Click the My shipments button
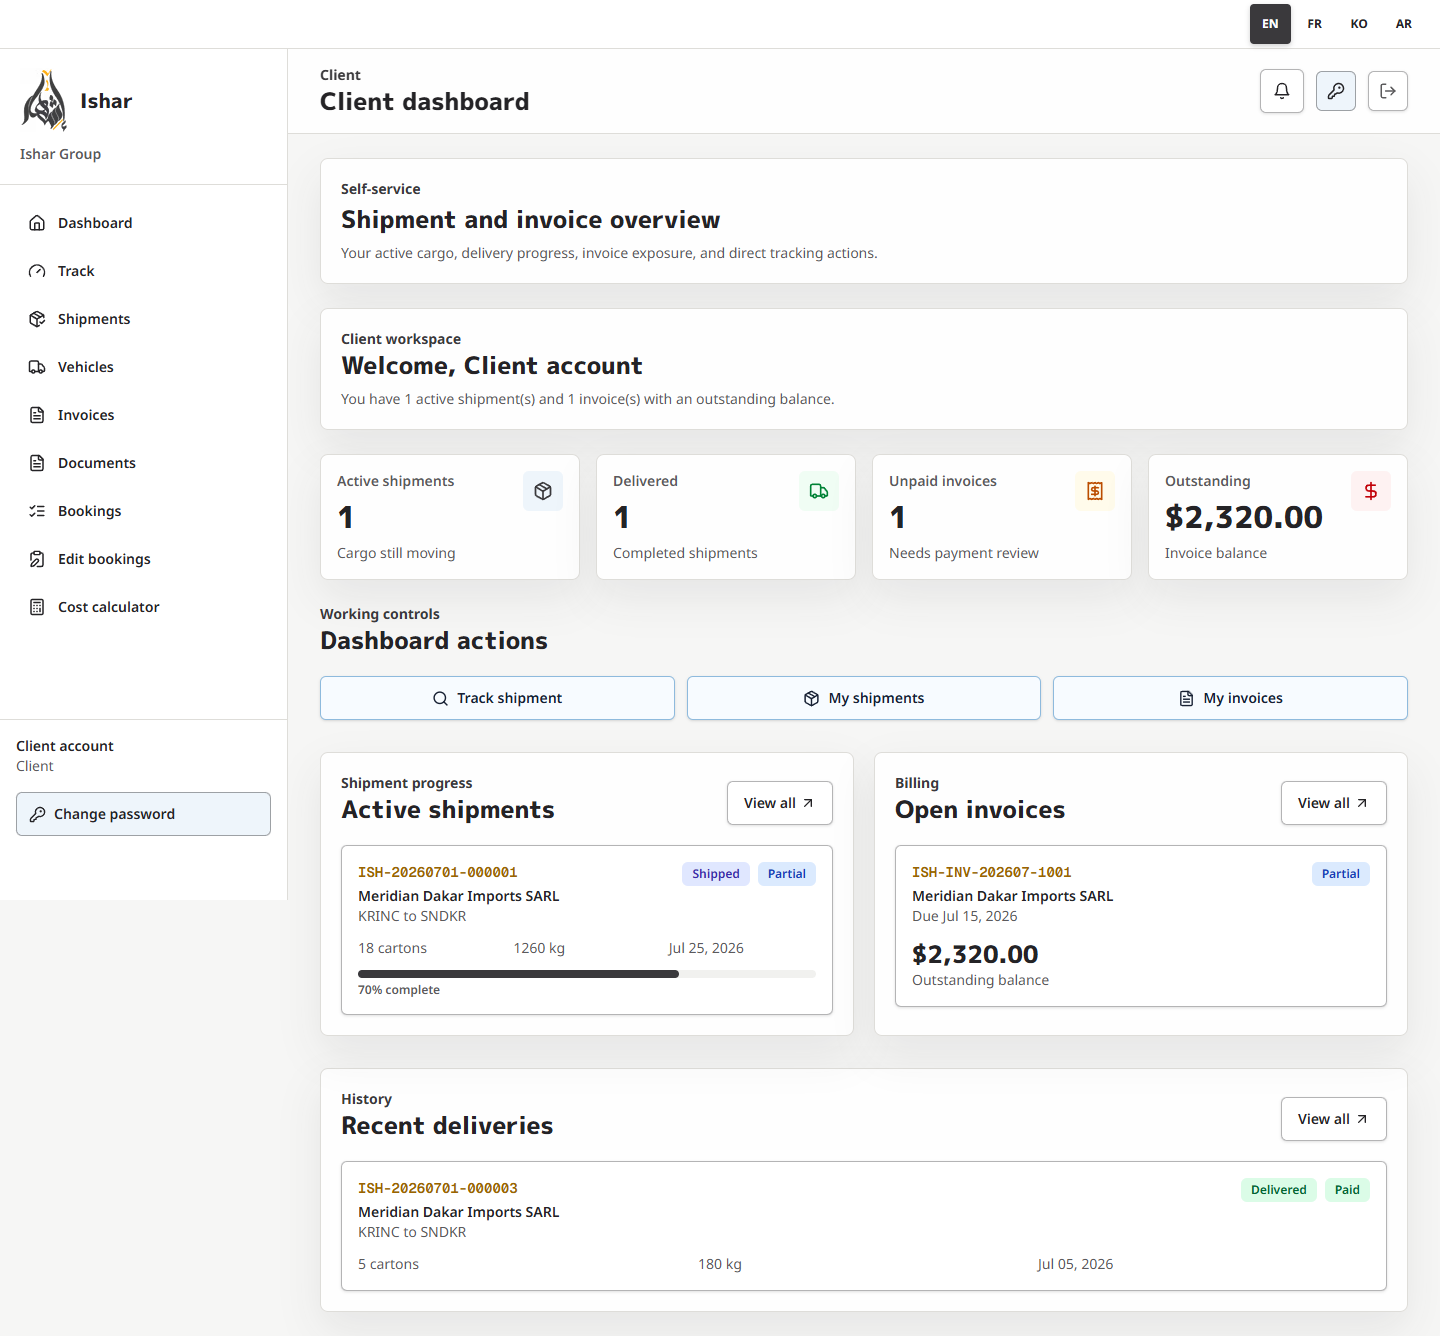1440x1336 pixels. click(x=864, y=698)
